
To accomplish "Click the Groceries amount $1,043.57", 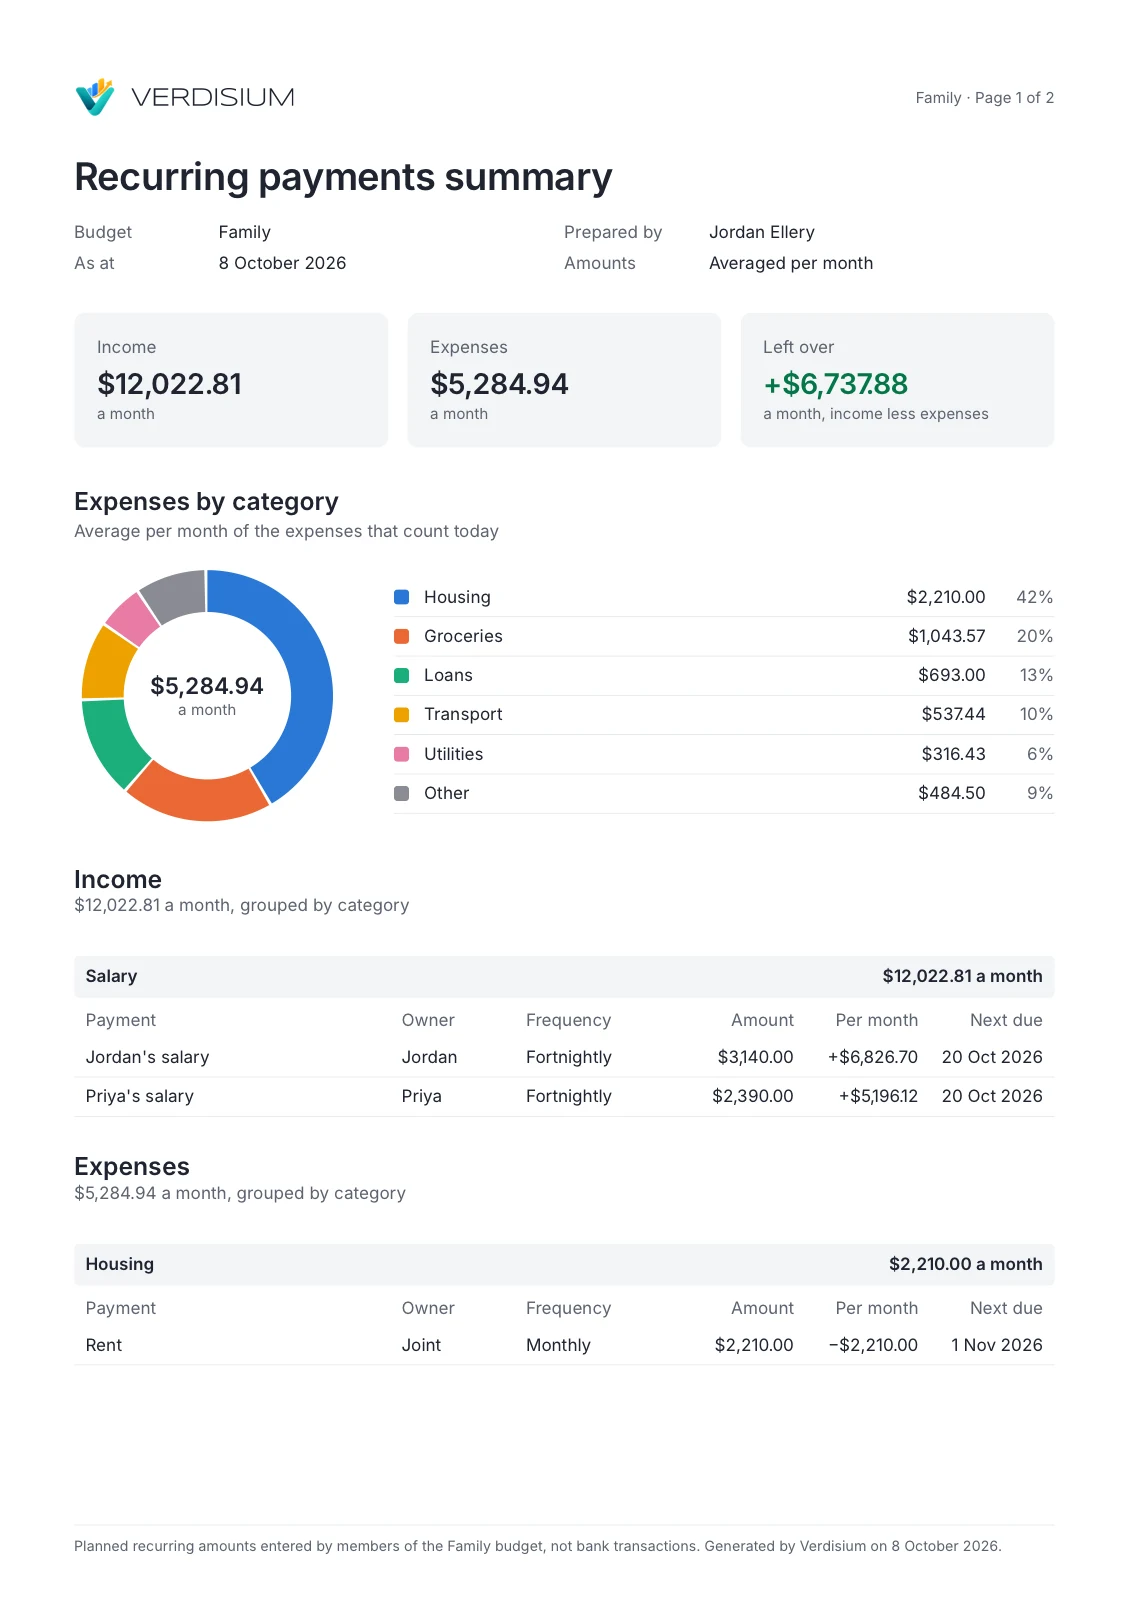I will pyautogui.click(x=946, y=636).
